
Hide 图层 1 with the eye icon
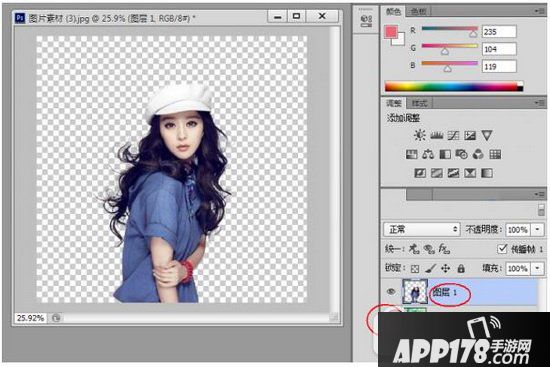click(x=391, y=292)
